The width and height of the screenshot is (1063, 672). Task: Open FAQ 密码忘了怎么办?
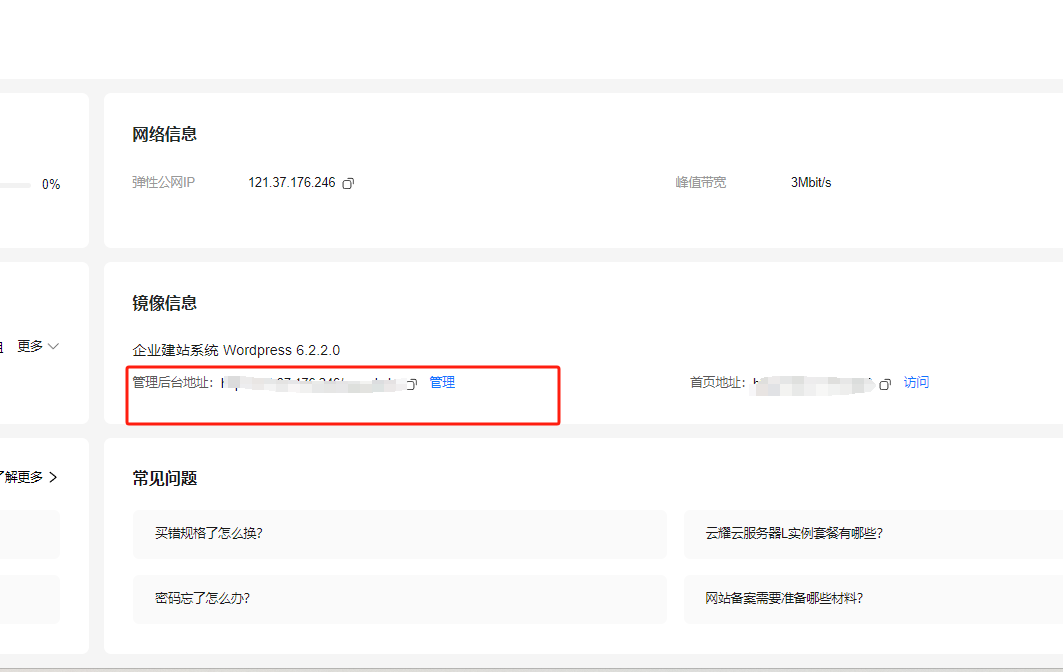[202, 598]
